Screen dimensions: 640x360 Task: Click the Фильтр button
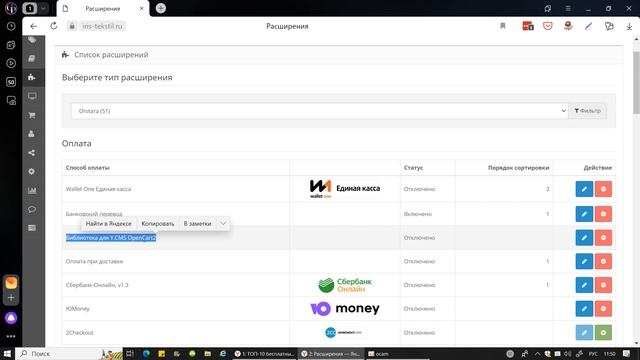coord(587,111)
